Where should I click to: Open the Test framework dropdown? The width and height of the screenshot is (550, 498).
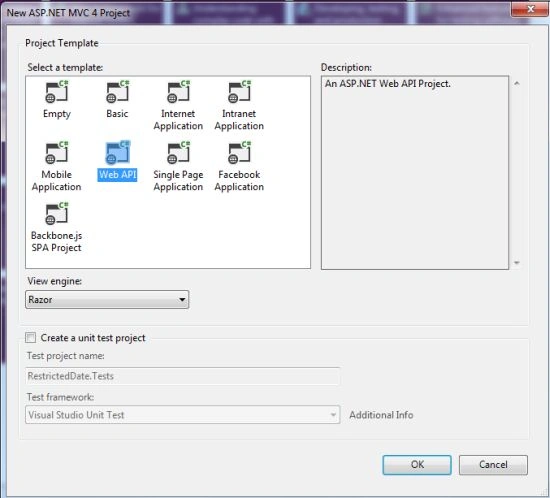(x=182, y=415)
